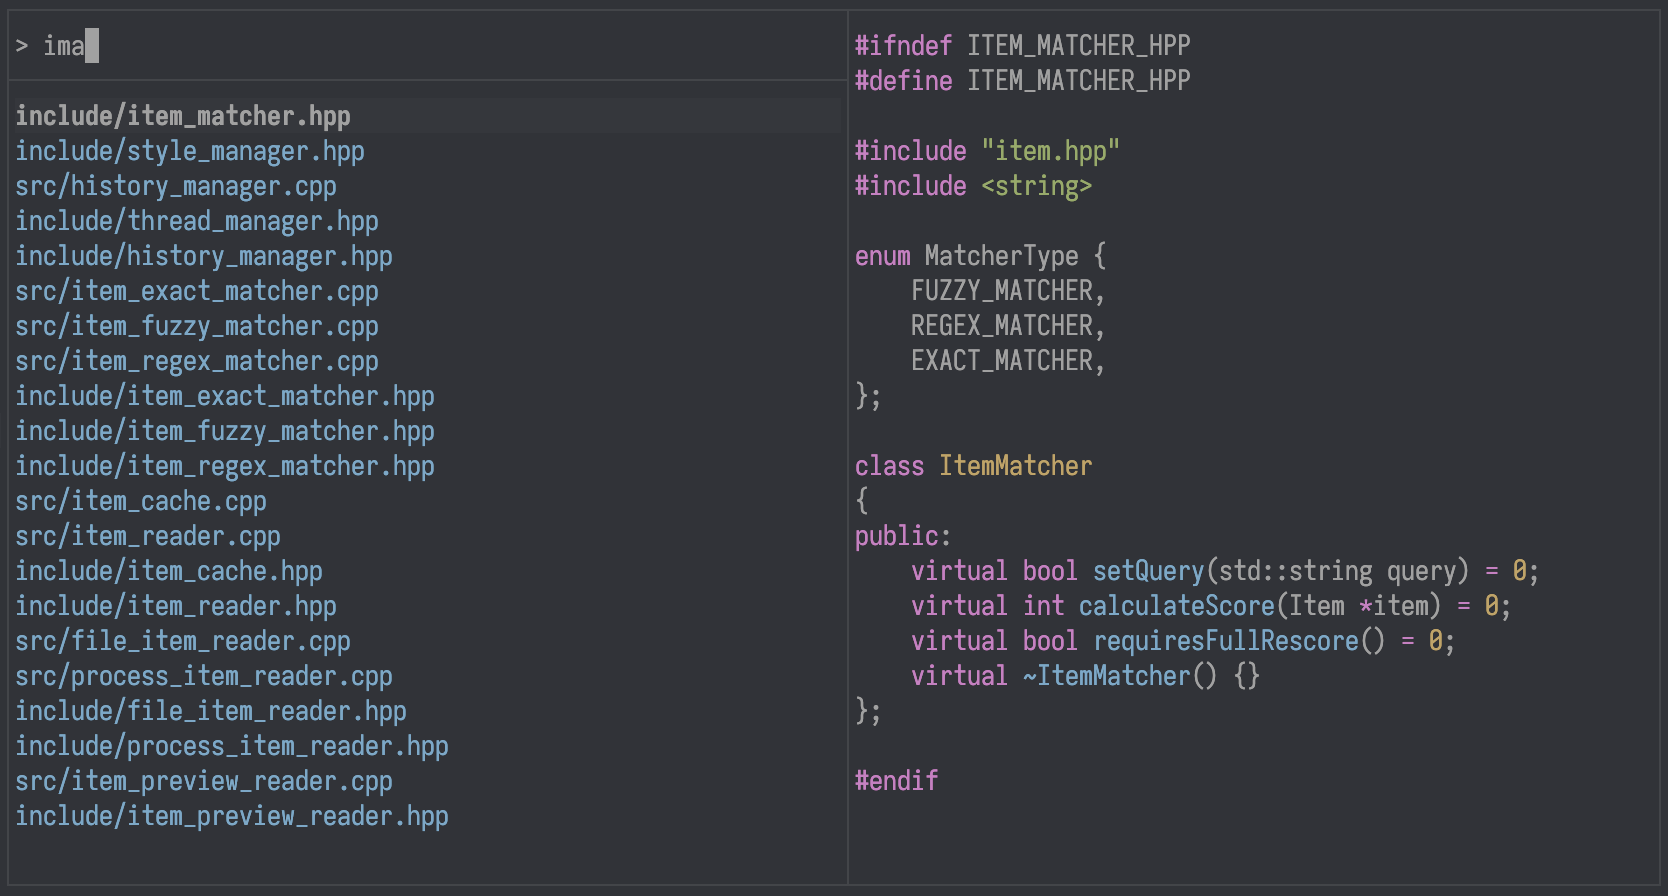Select include/item_cache.hpp result

click(169, 571)
